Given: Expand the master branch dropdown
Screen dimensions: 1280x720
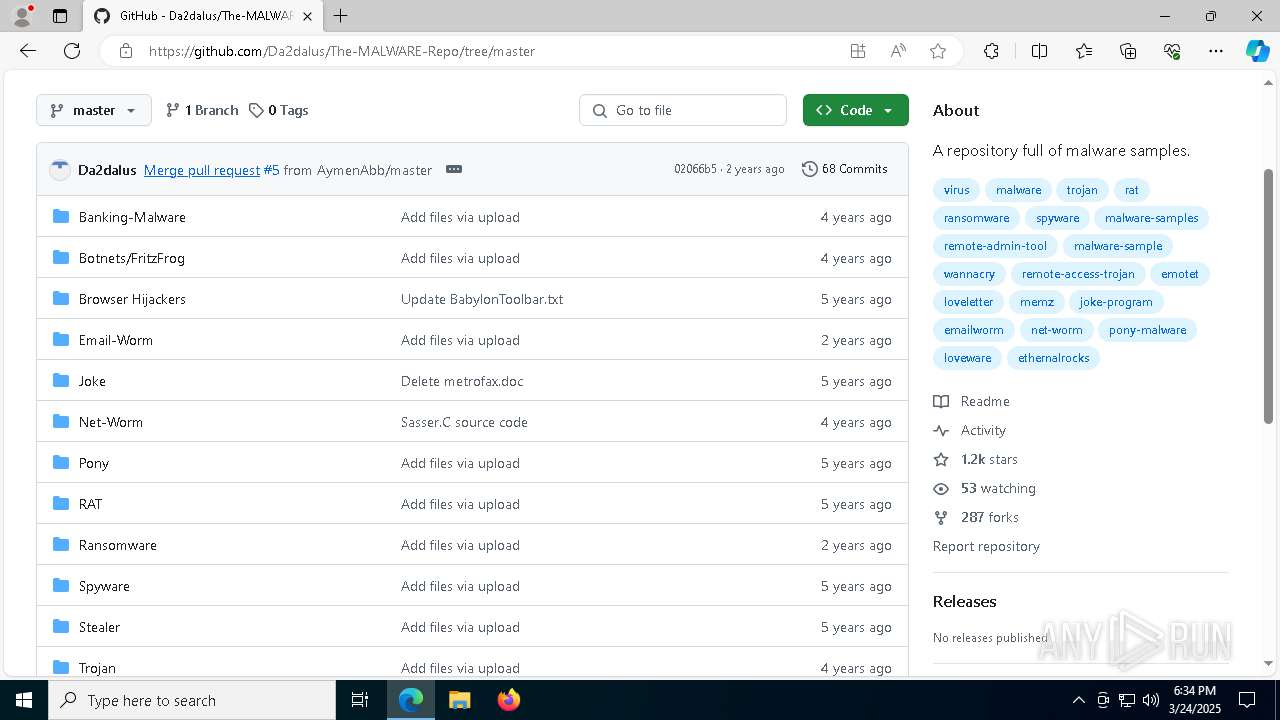Looking at the screenshot, I should click(x=94, y=110).
